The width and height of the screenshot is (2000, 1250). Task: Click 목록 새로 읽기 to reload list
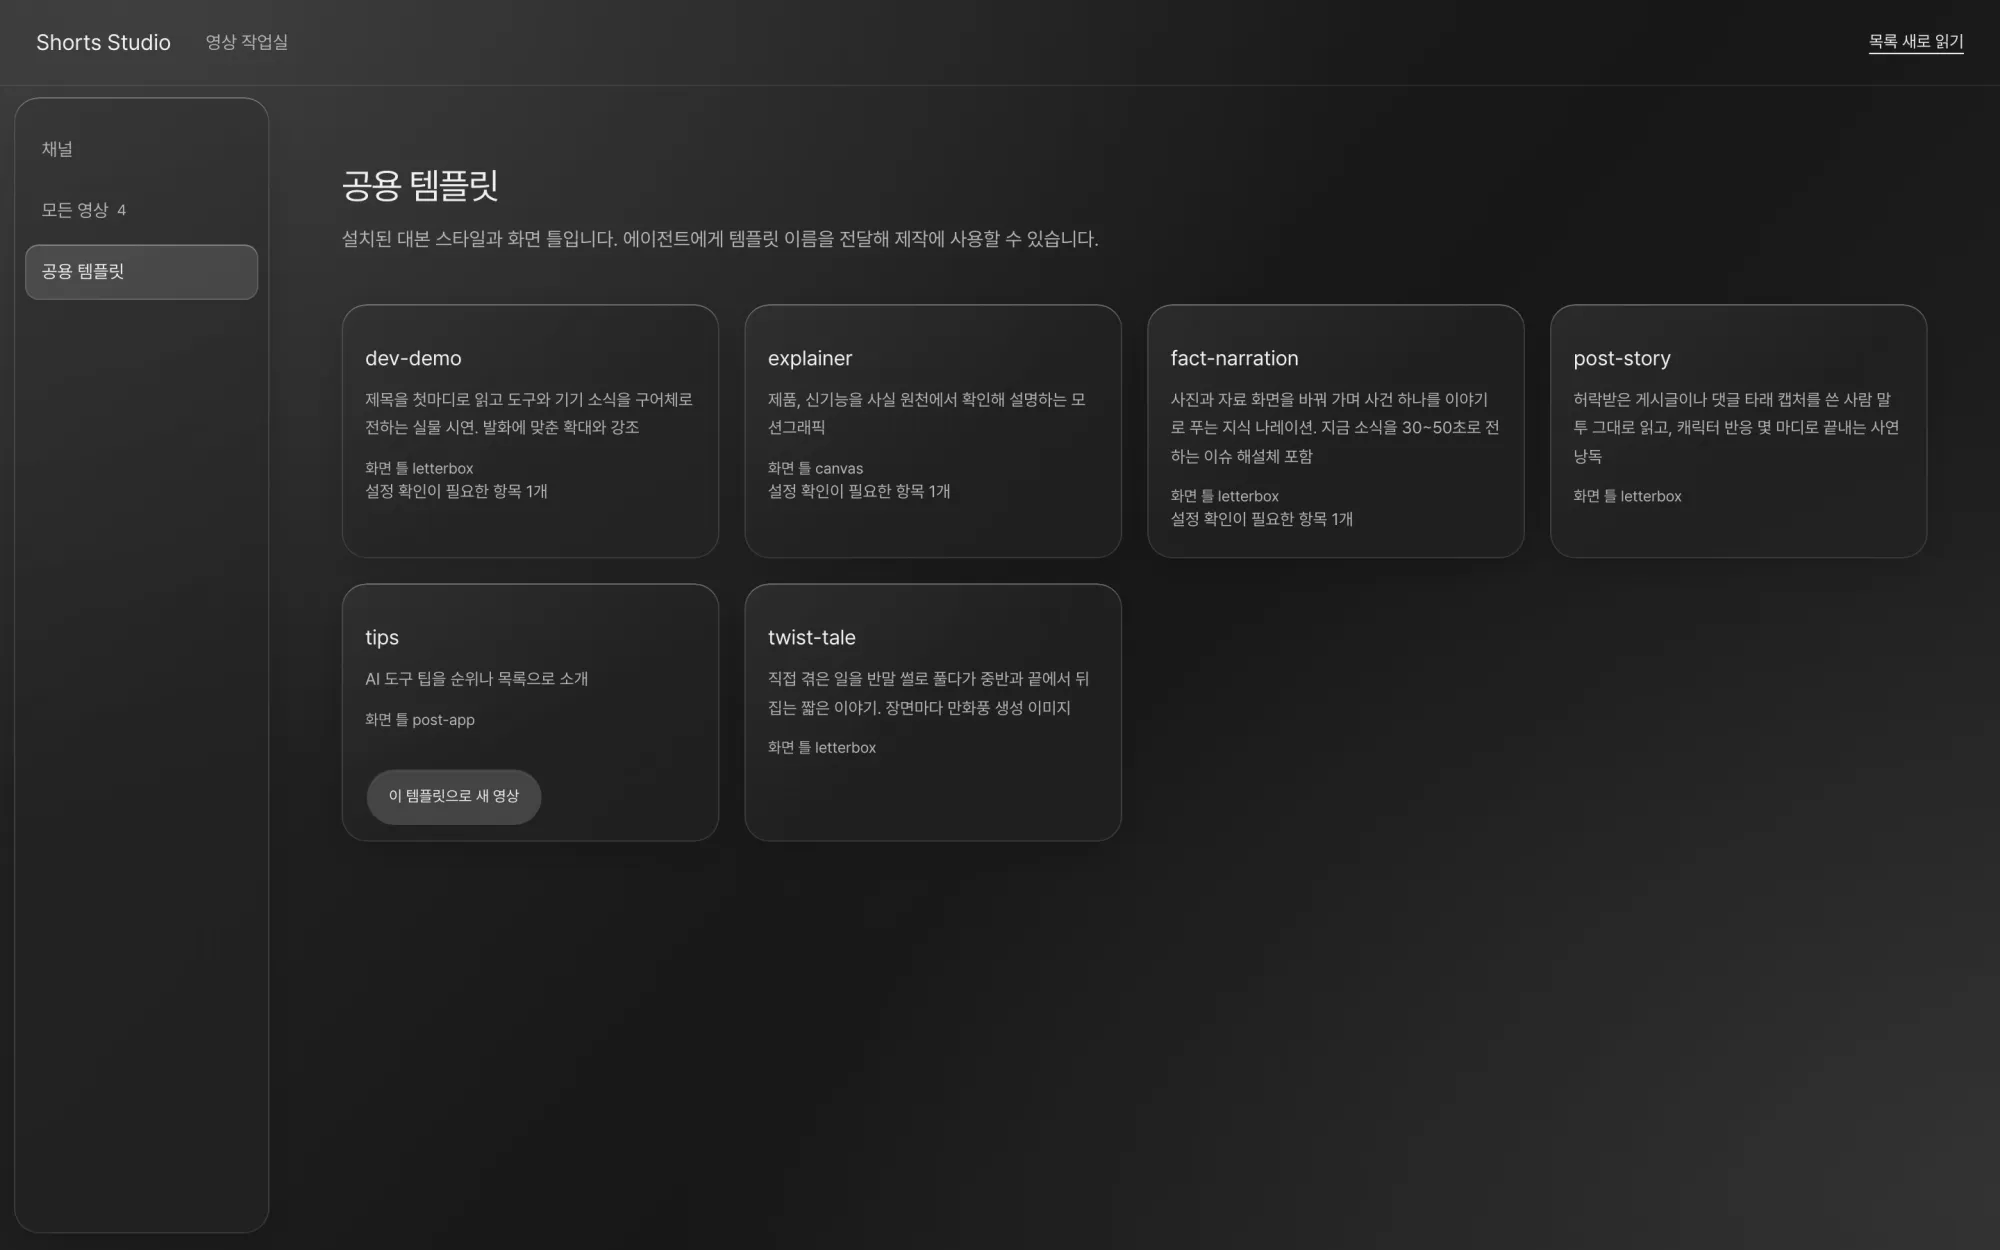pos(1915,42)
